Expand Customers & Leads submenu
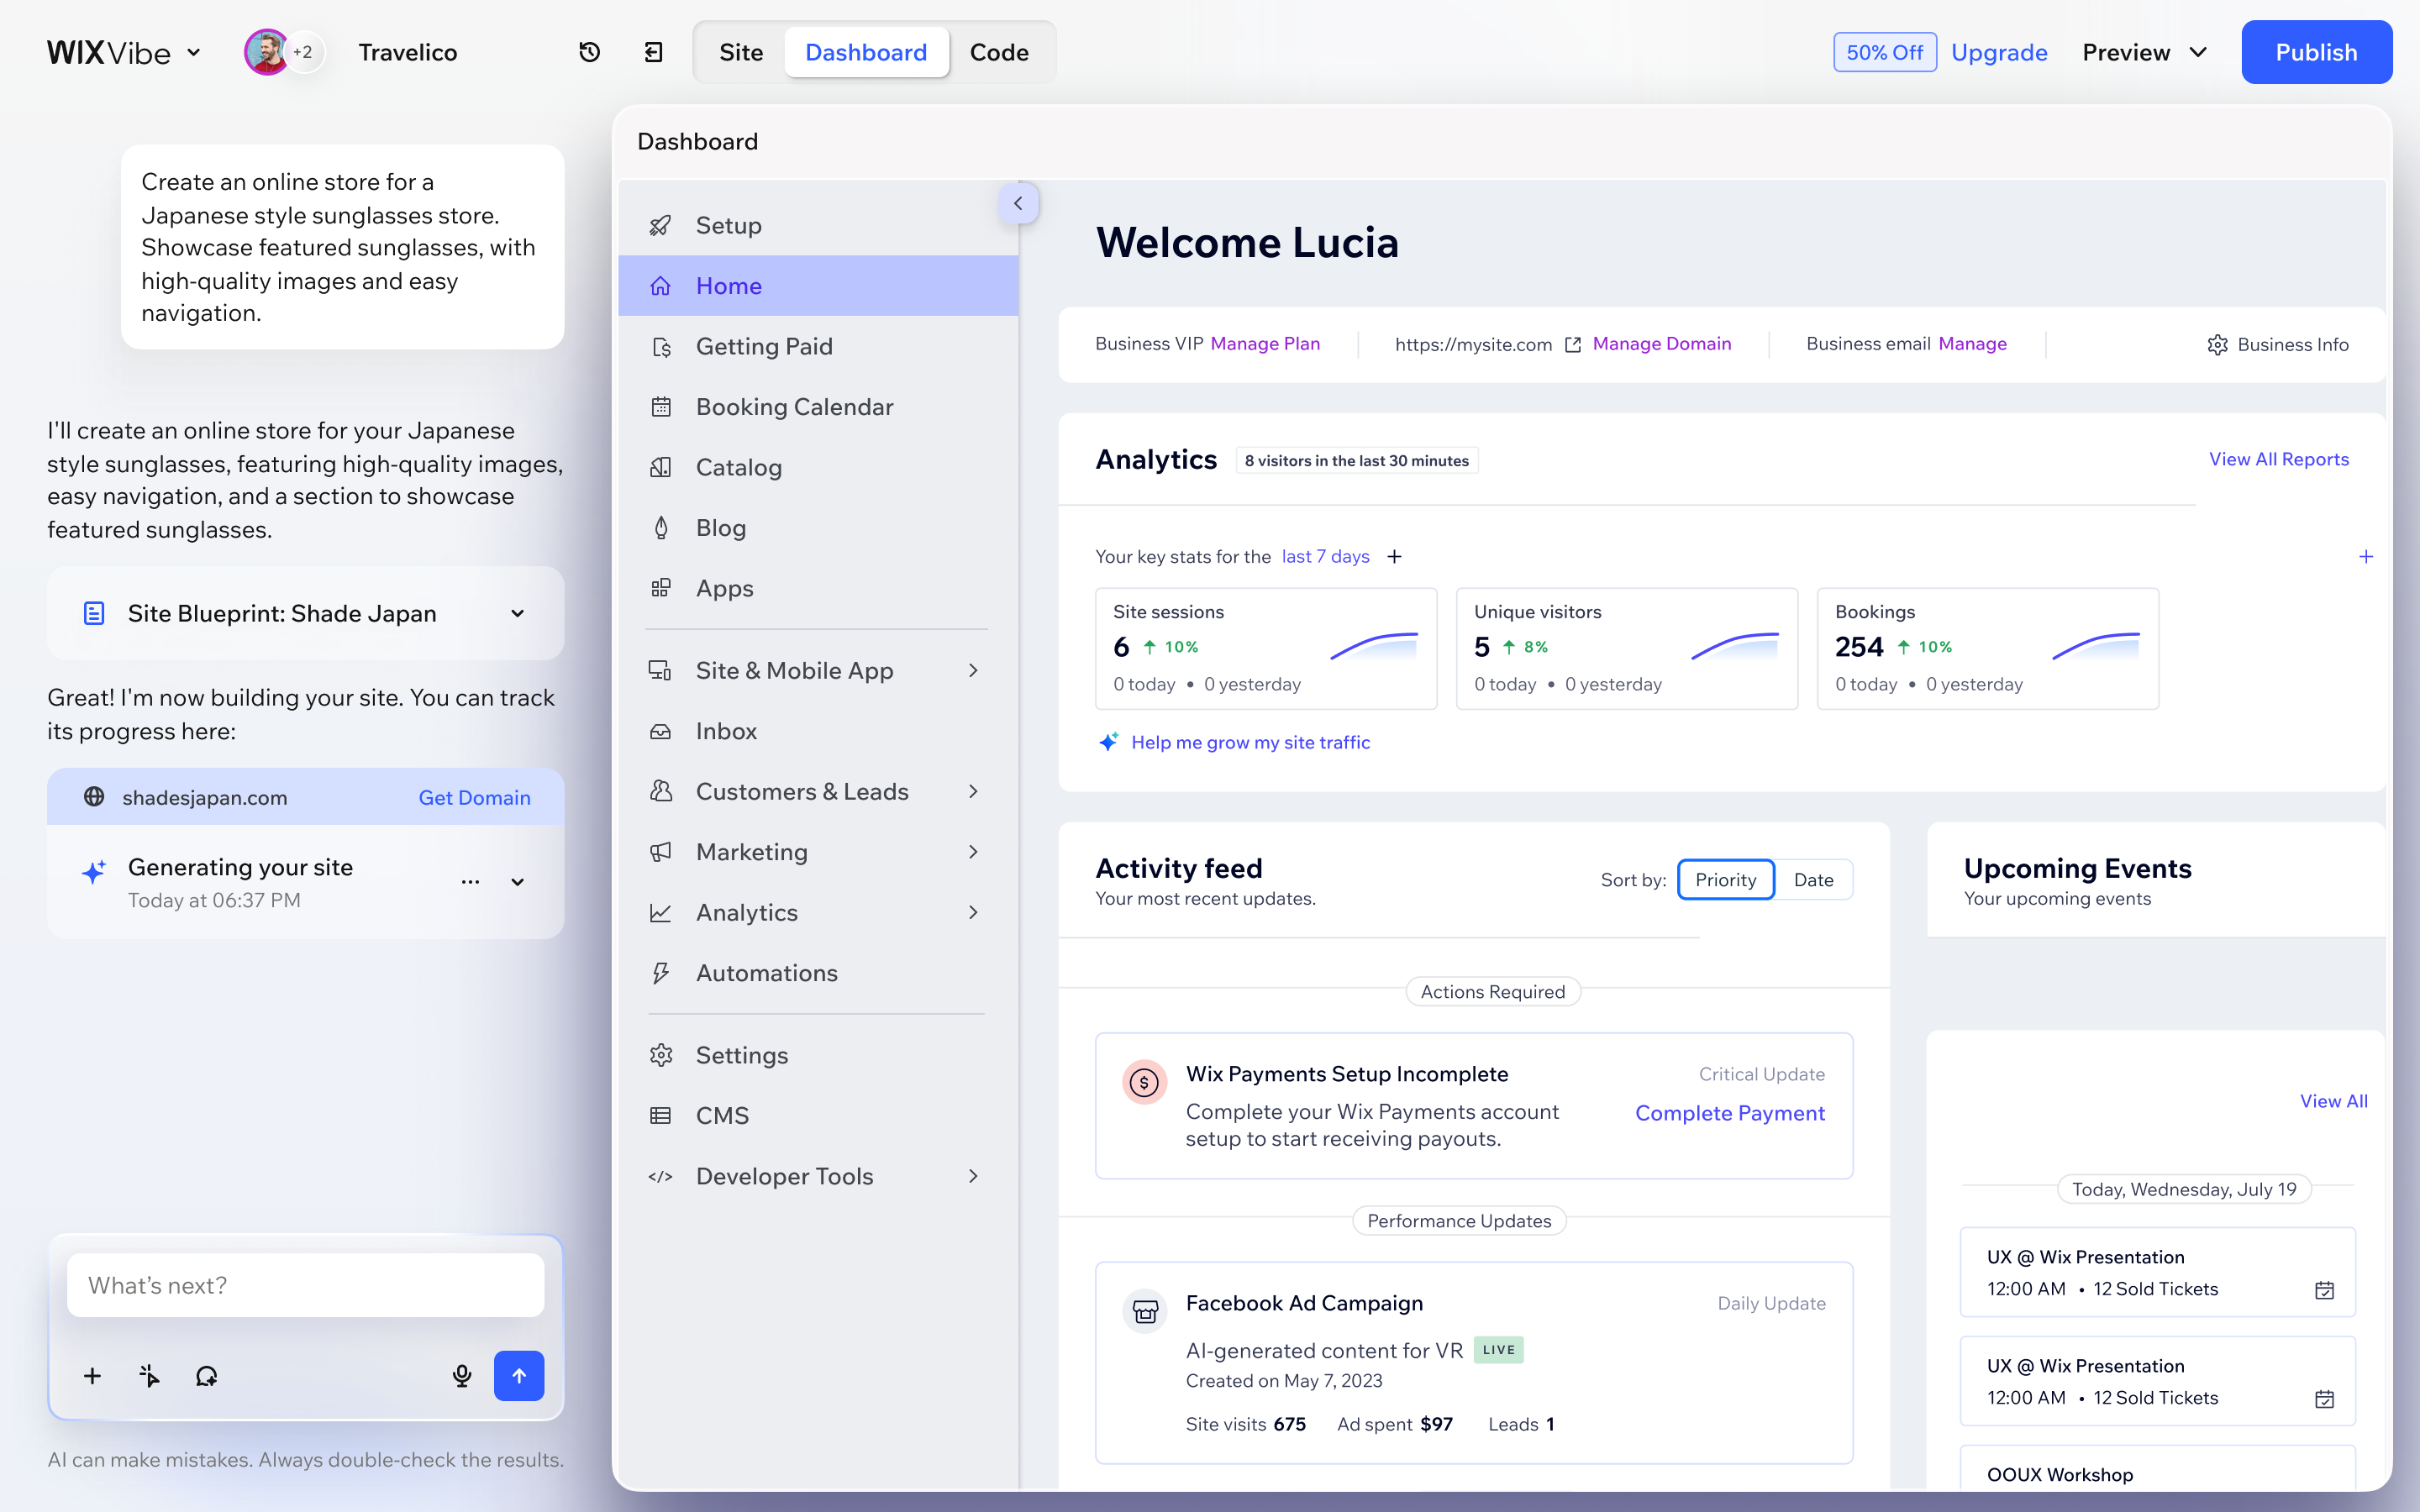2420x1512 pixels. (x=972, y=791)
